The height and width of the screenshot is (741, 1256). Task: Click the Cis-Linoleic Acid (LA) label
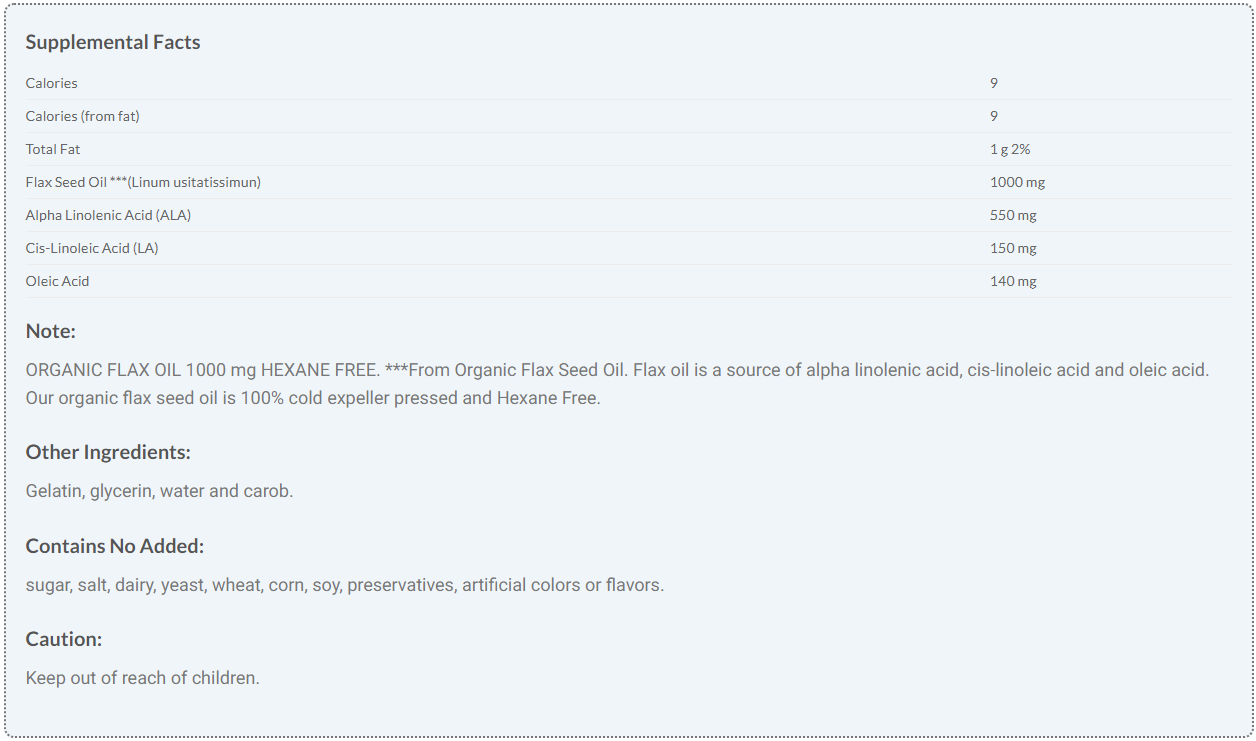pos(92,248)
